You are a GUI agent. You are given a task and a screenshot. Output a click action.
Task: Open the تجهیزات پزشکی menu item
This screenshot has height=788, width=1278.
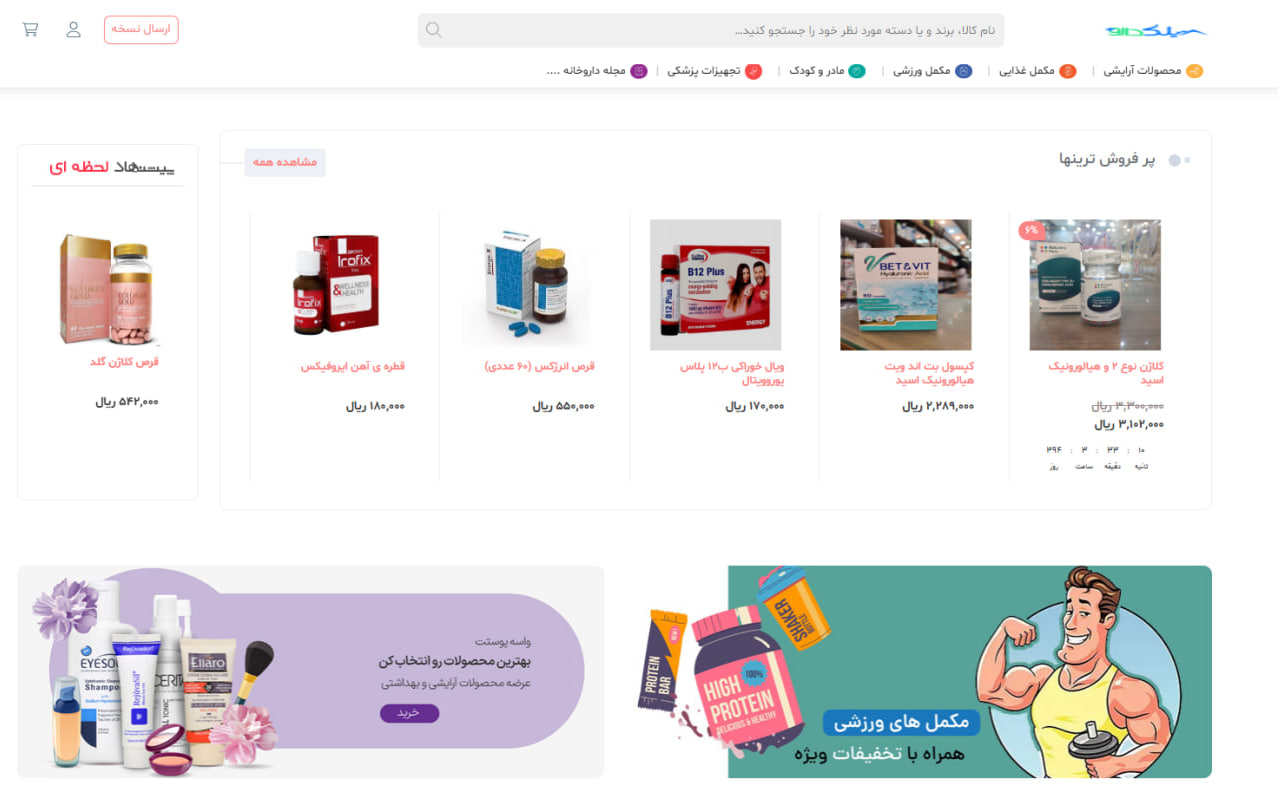[704, 71]
